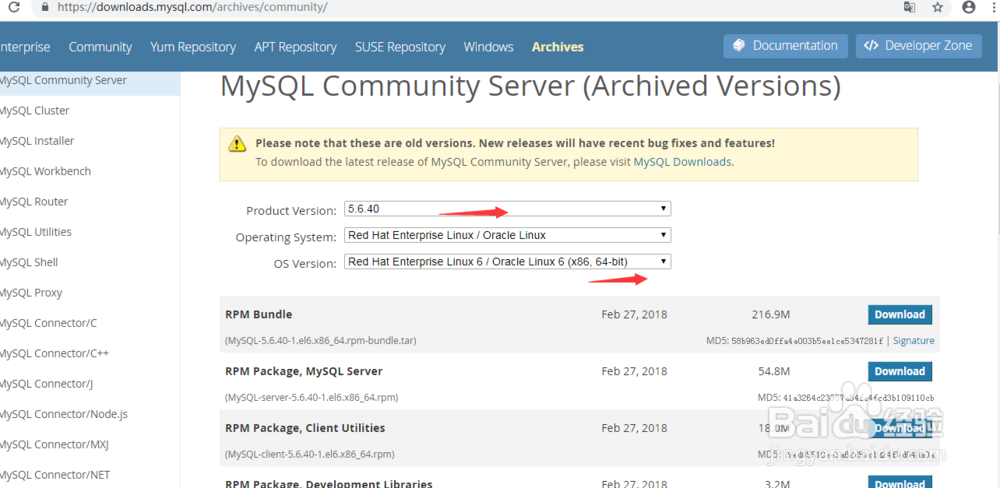Click the padlock site security icon

click(44, 8)
